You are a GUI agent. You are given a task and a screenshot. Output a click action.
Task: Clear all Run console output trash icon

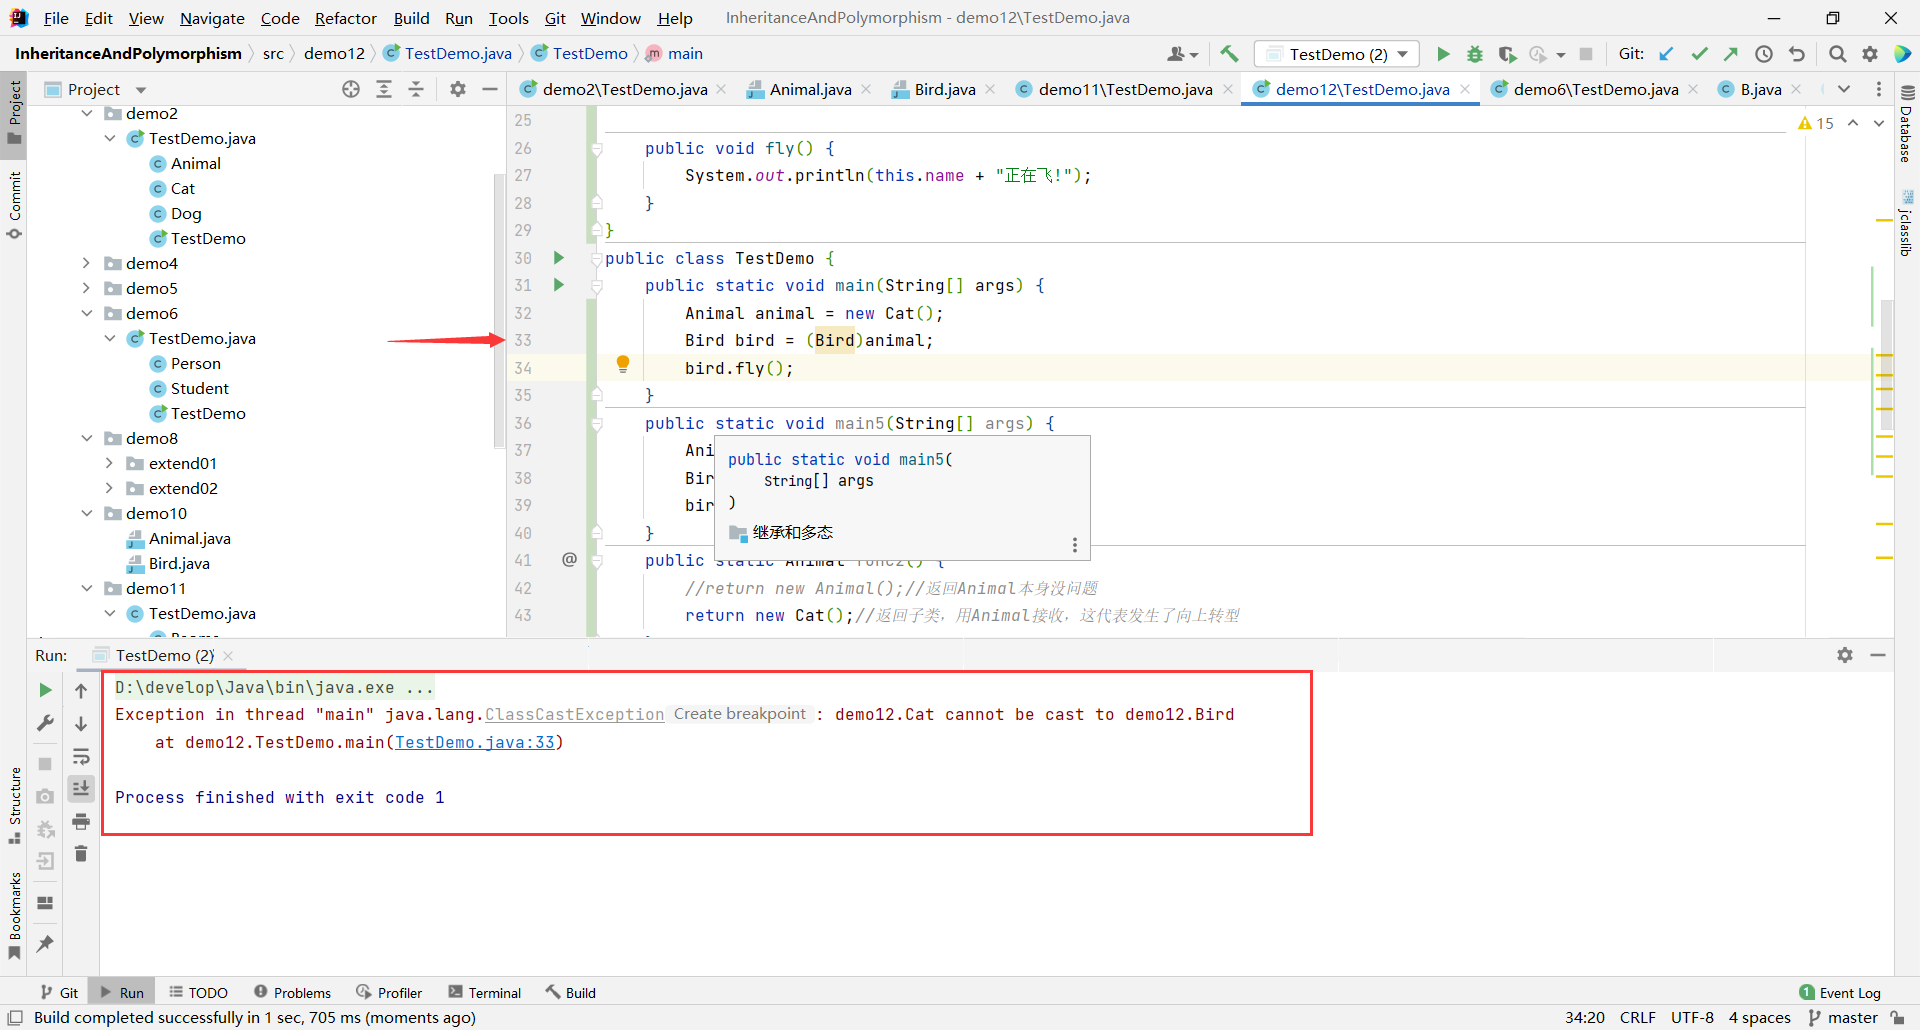(x=81, y=854)
